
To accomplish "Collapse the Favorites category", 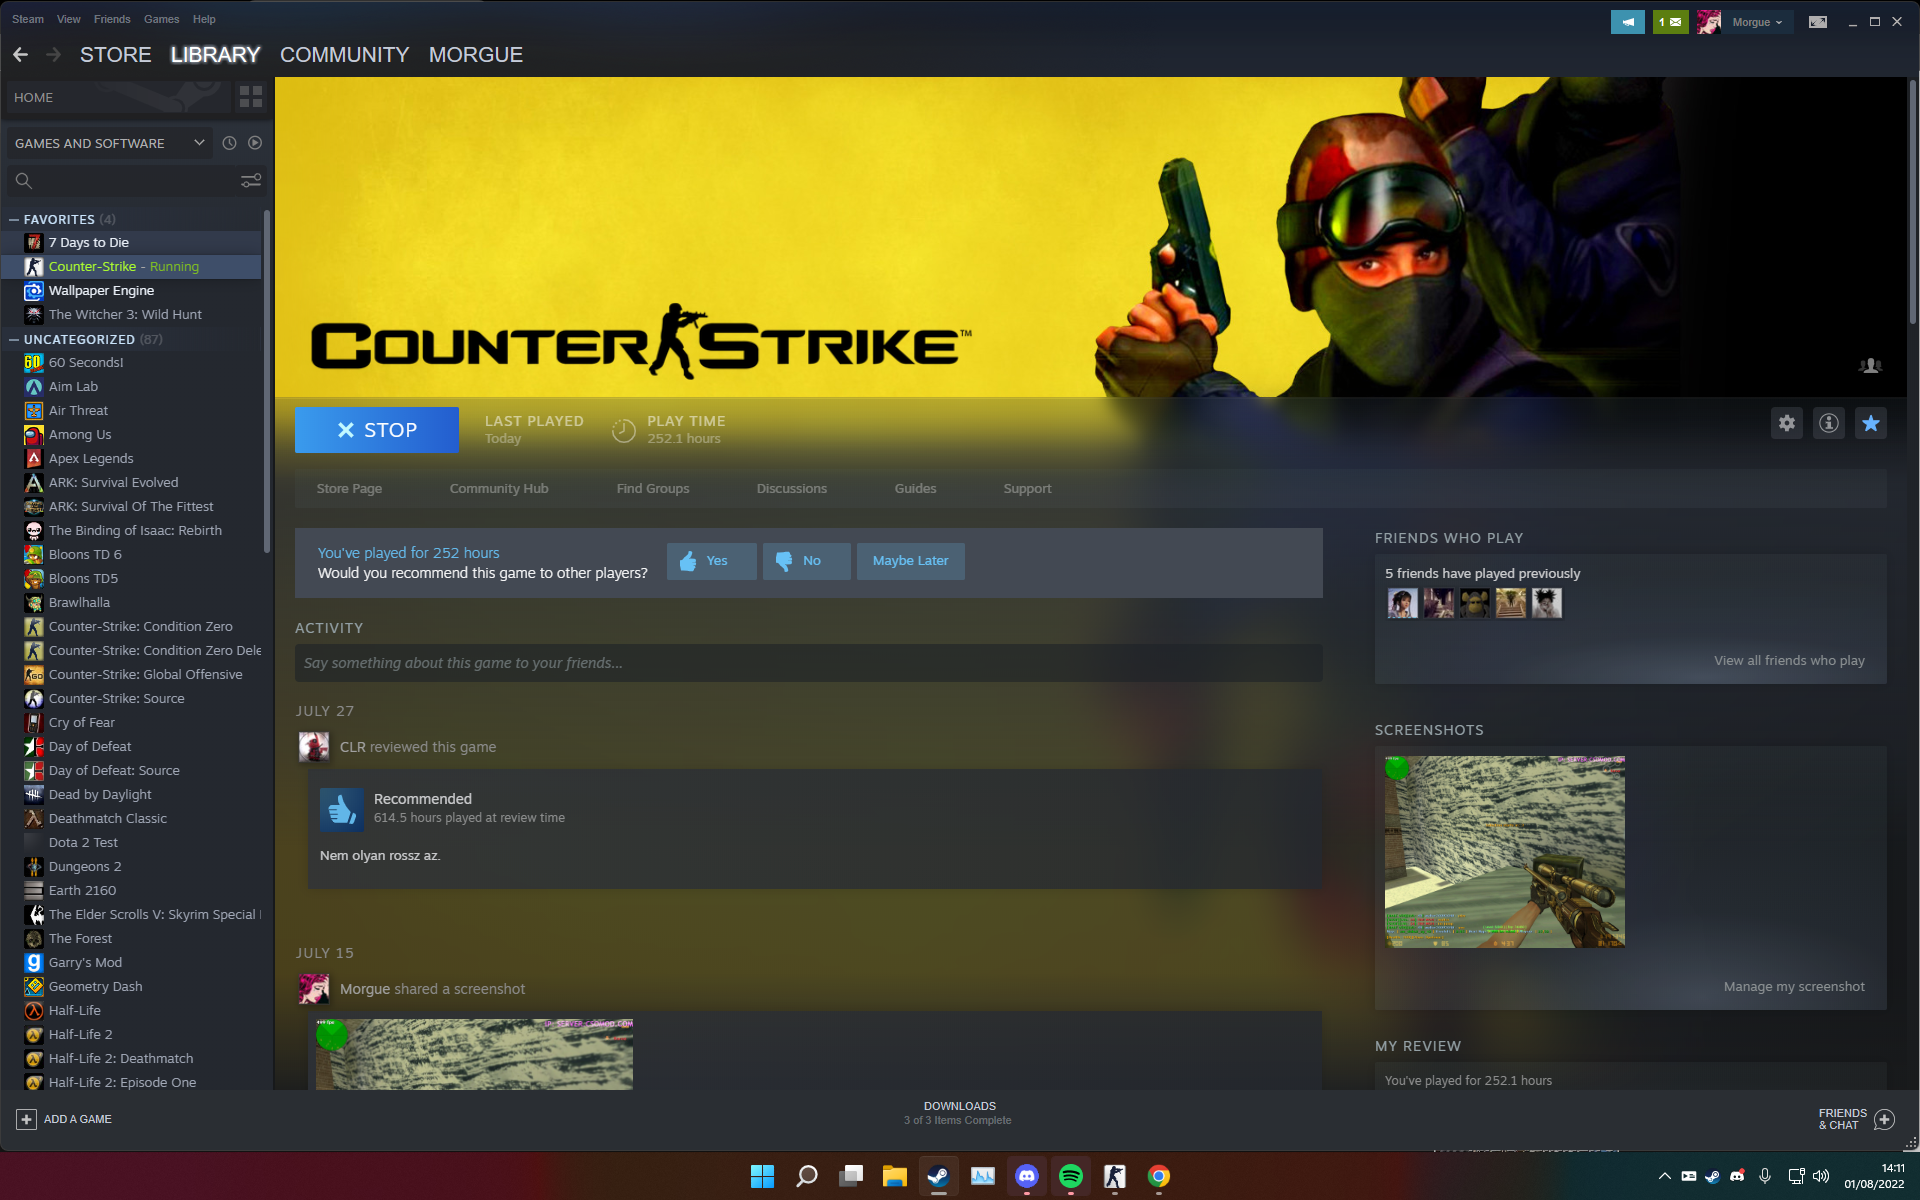I will [x=14, y=219].
